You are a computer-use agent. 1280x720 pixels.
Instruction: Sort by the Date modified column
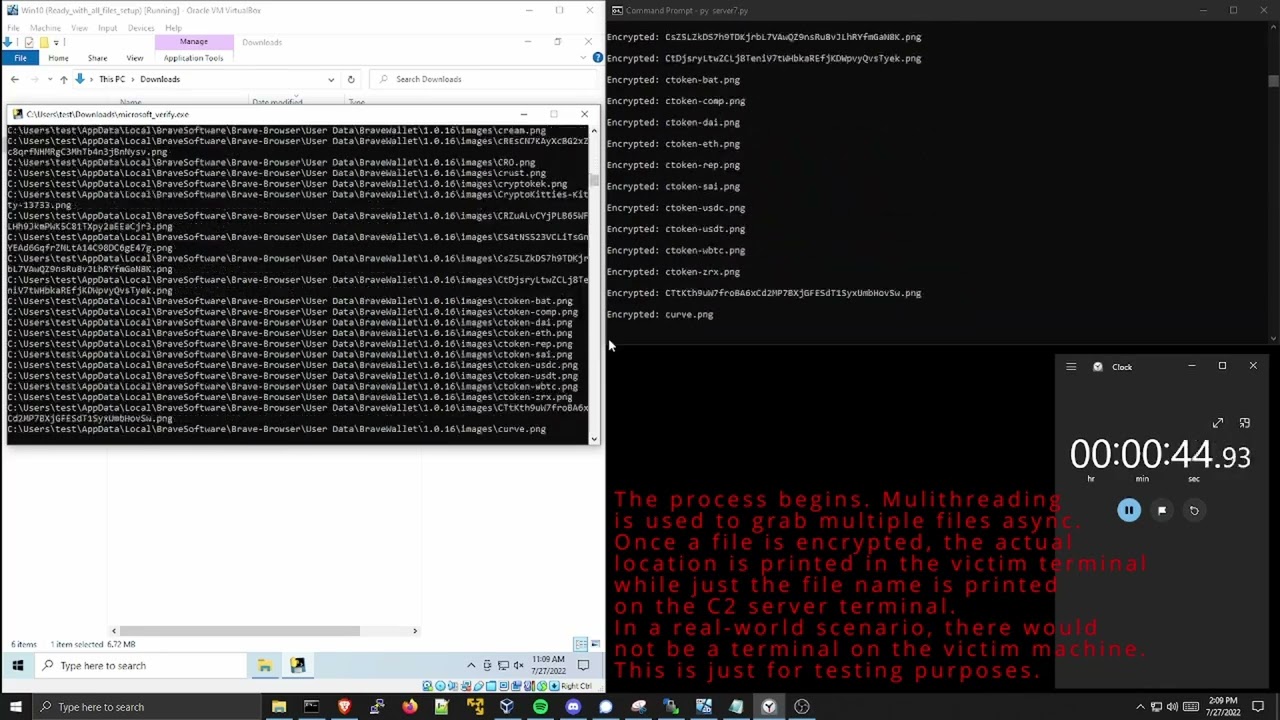277,101
